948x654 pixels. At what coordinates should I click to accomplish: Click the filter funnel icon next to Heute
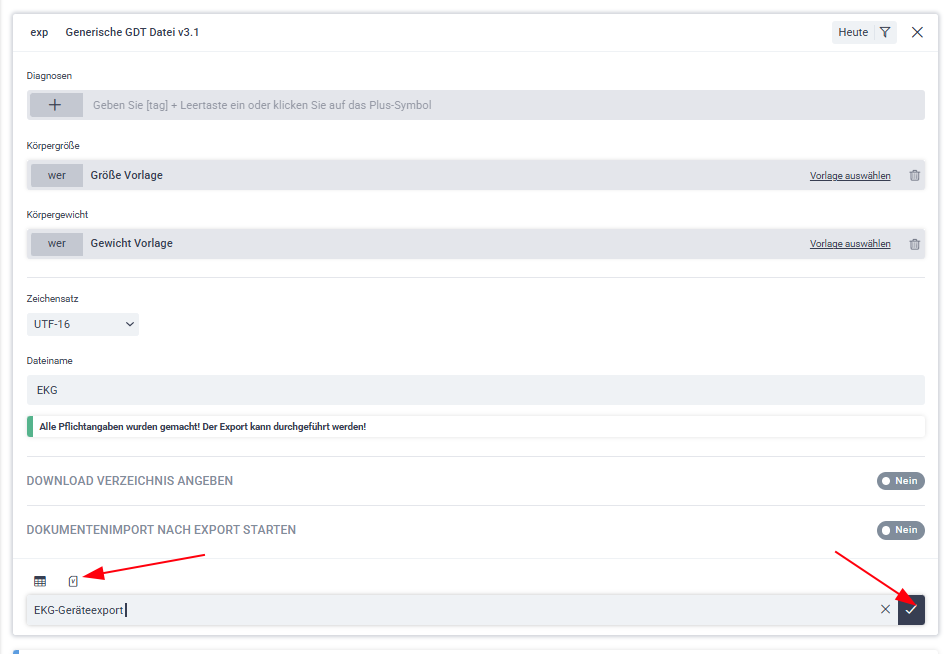pos(885,33)
